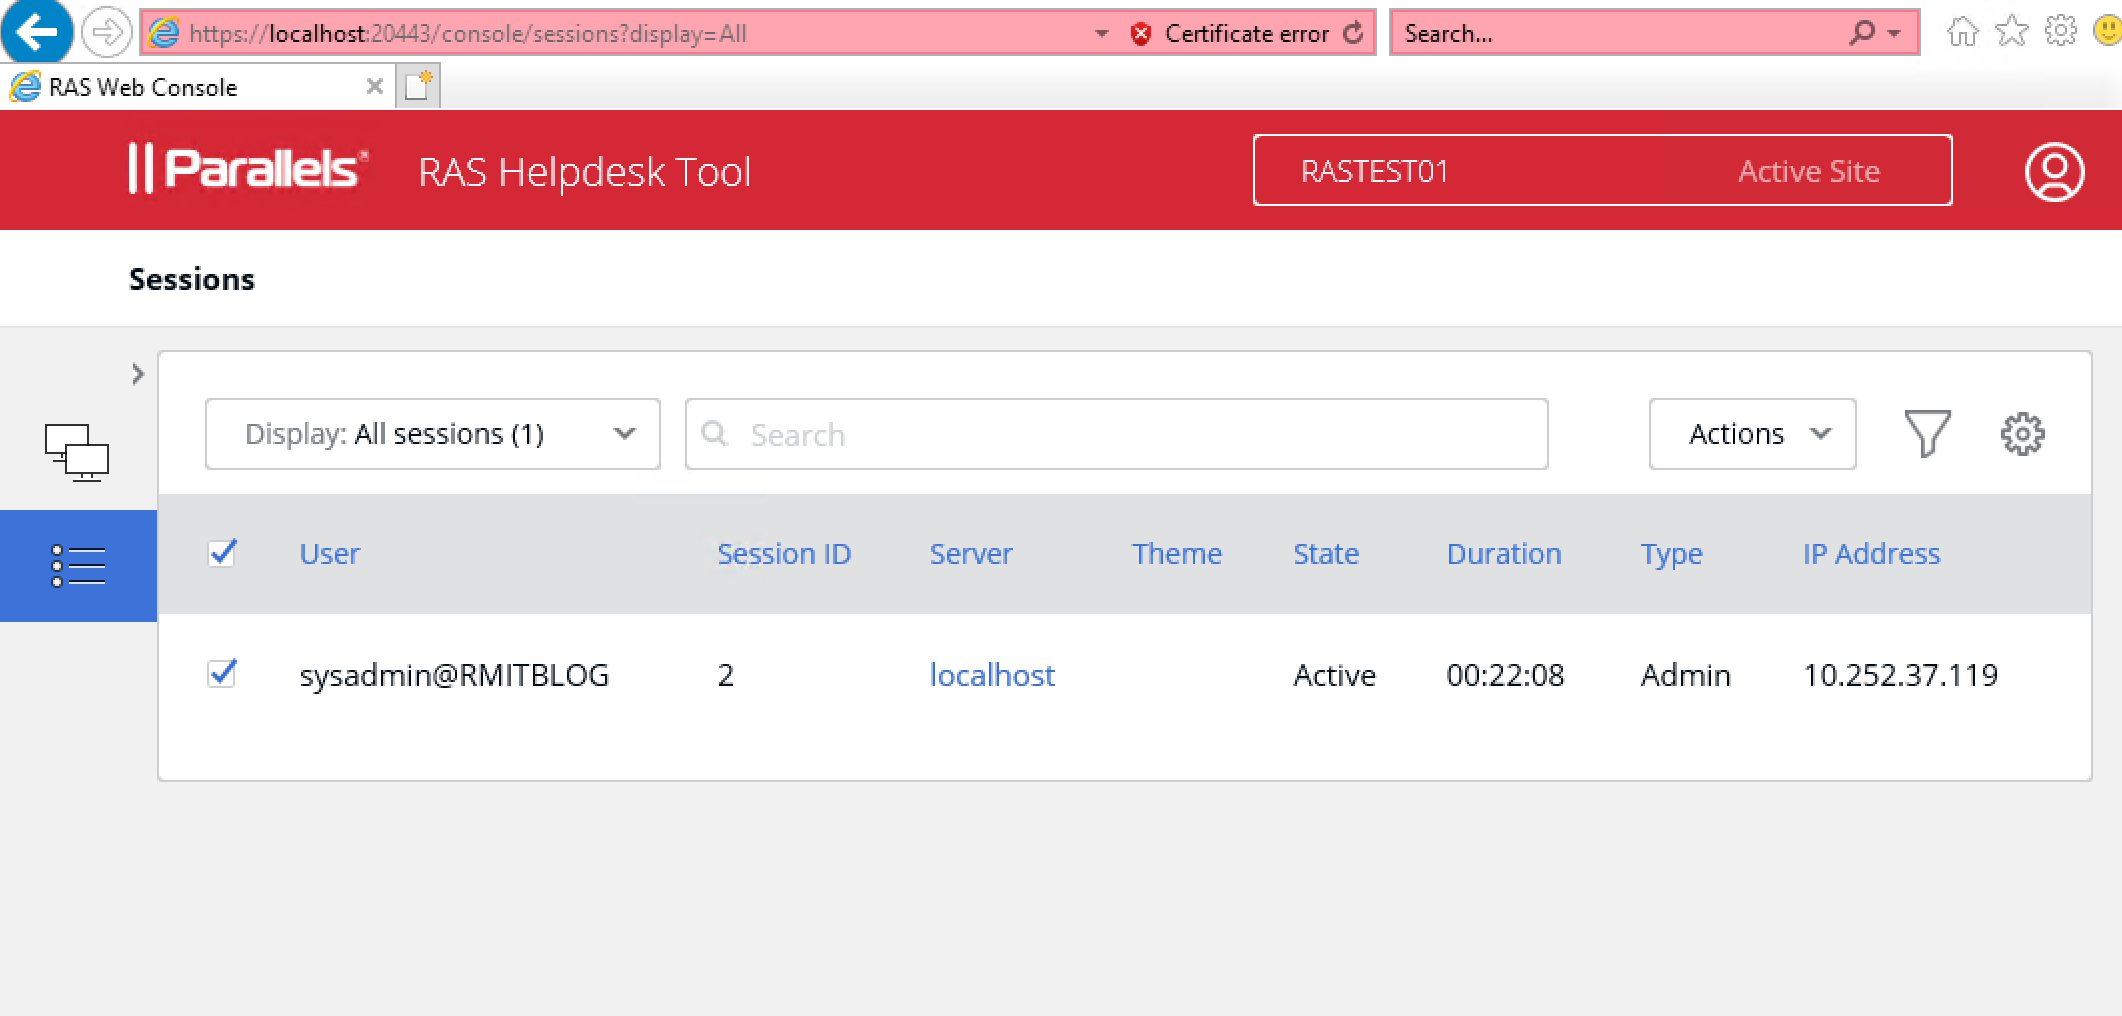Viewport: 2122px width, 1016px height.
Task: Open the localhost server link
Action: pos(992,675)
